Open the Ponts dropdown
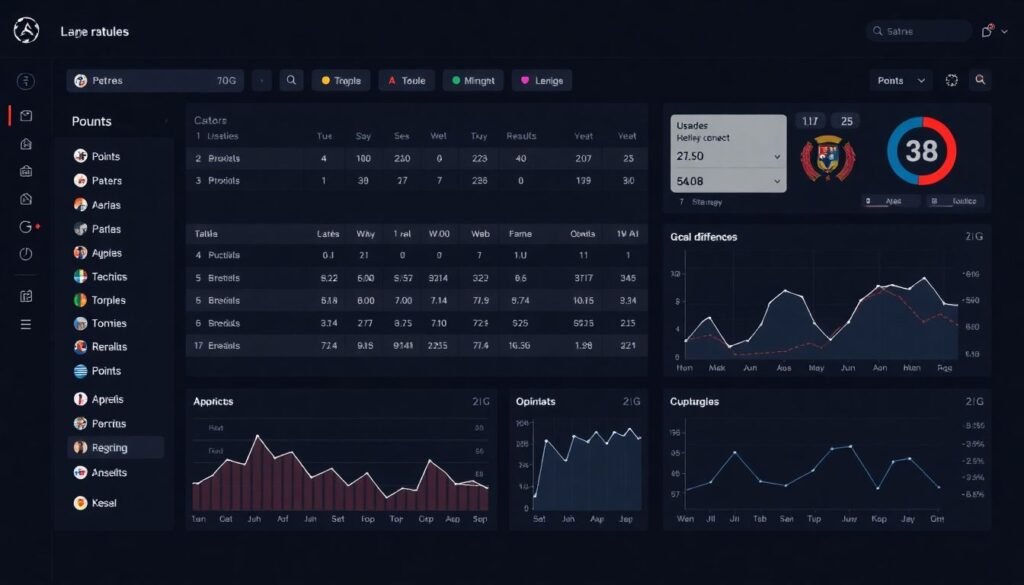The height and width of the screenshot is (585, 1024). [x=901, y=81]
